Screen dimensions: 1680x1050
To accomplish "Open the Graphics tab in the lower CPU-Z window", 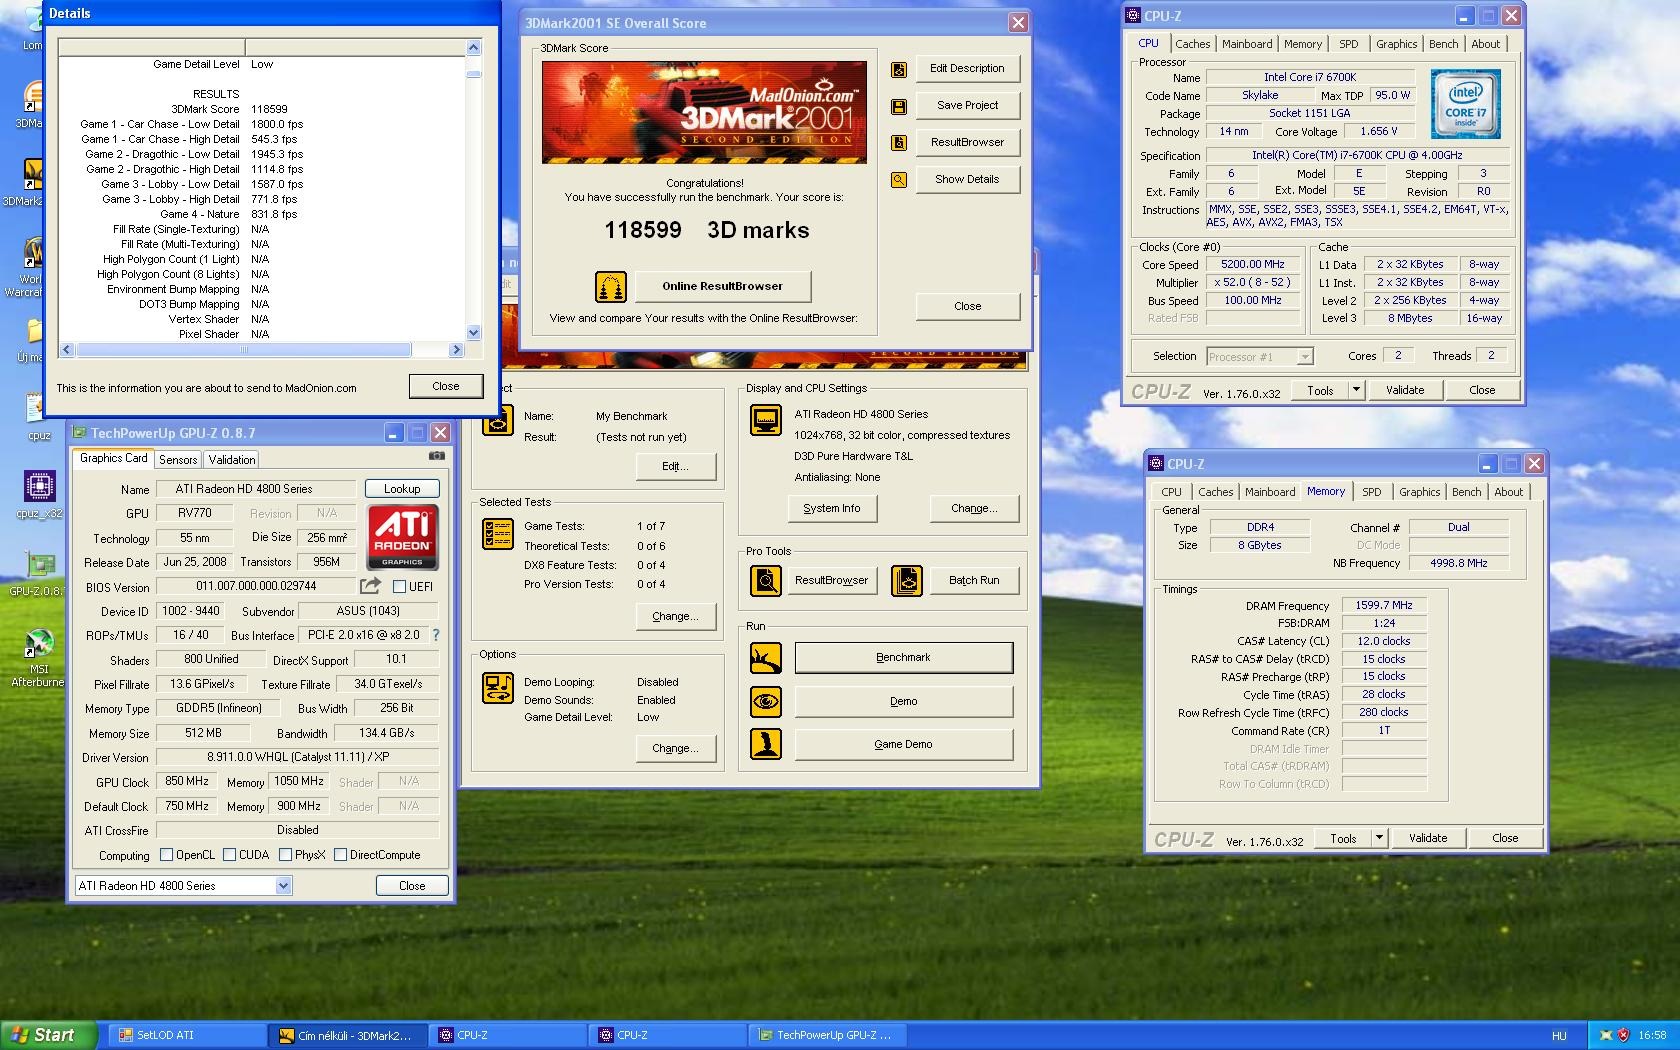I will (1420, 492).
